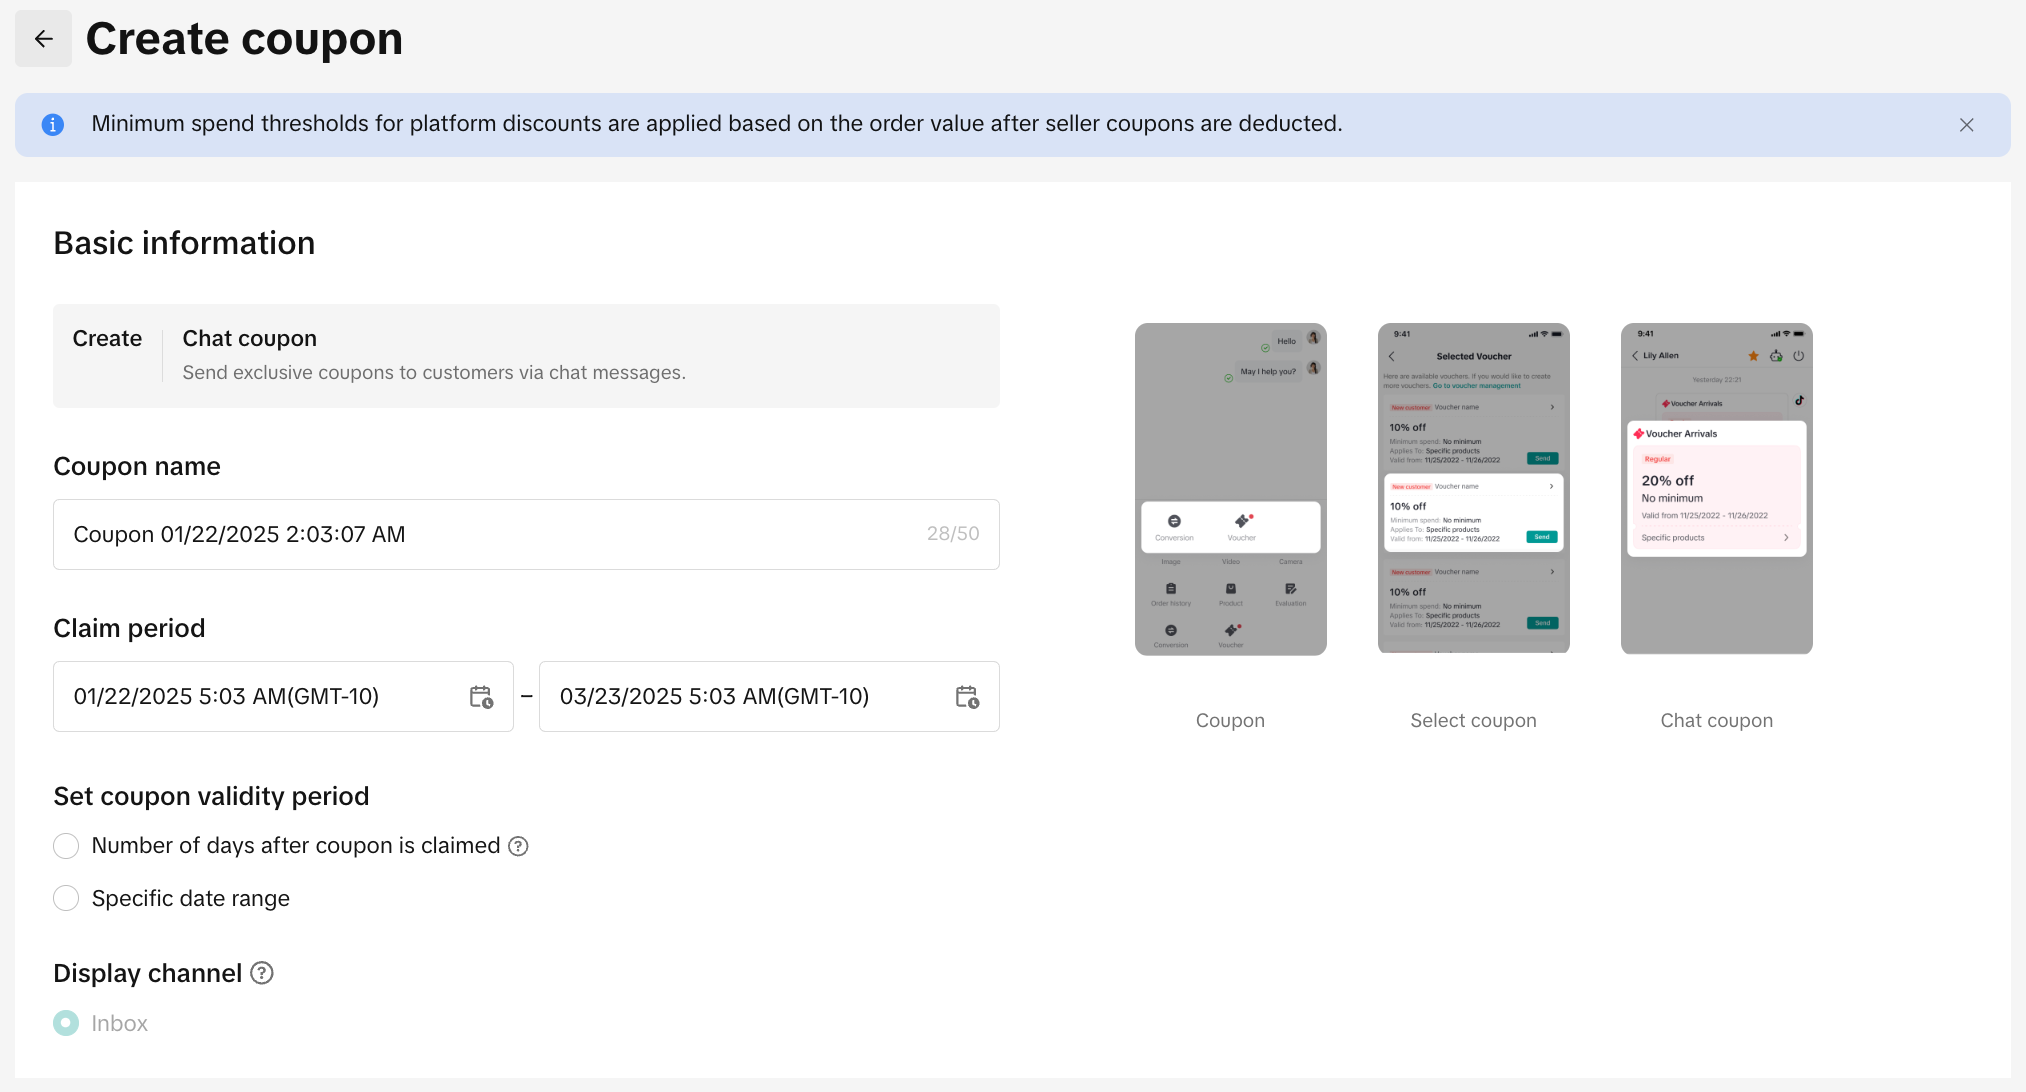This screenshot has height=1092, width=2026.
Task: Open end date calendar picker icon
Action: click(x=967, y=697)
